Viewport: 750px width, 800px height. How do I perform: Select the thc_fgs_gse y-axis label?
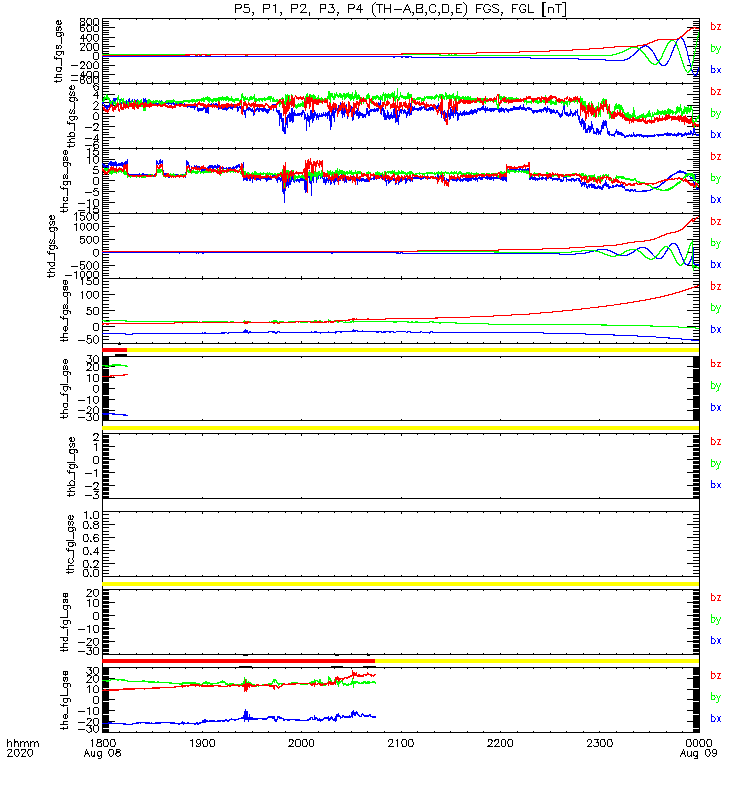[x=65, y=181]
